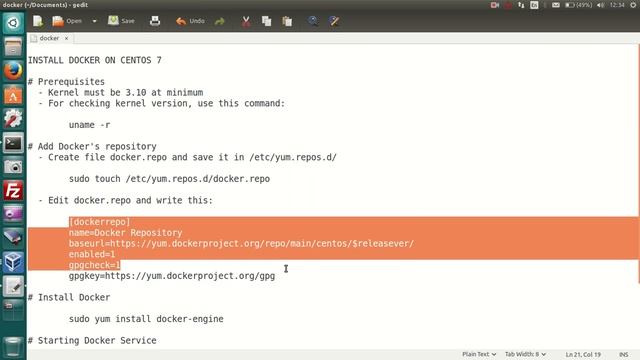Click the clock showing 12:34
The image size is (640, 360).
[x=617, y=5]
